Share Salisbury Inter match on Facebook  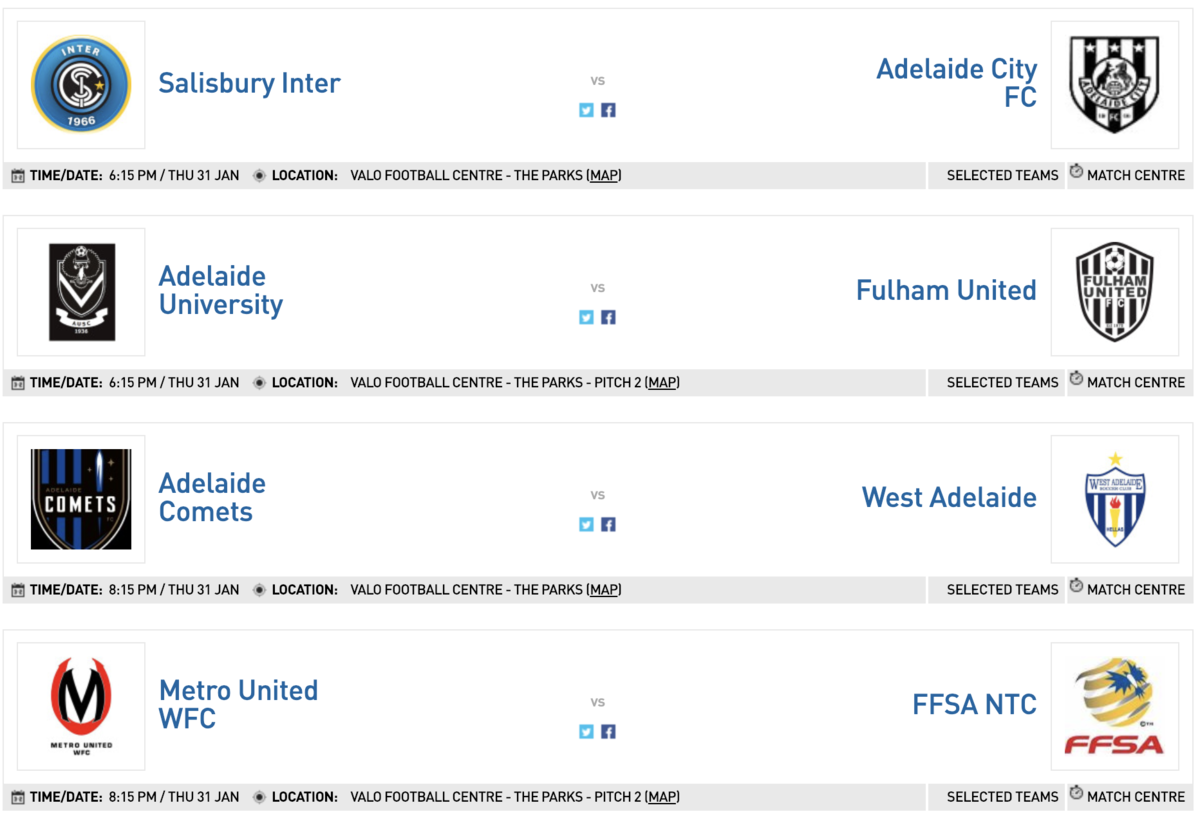click(608, 110)
